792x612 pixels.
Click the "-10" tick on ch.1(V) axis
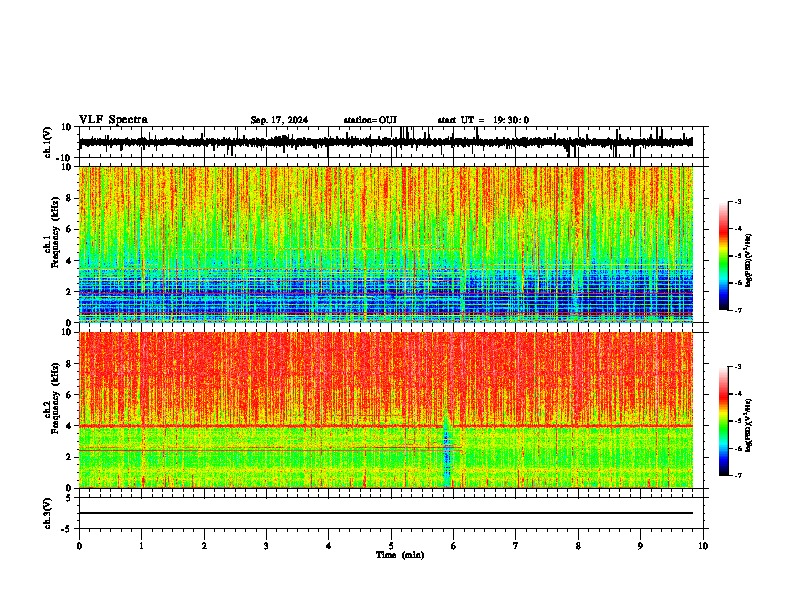tap(65, 158)
